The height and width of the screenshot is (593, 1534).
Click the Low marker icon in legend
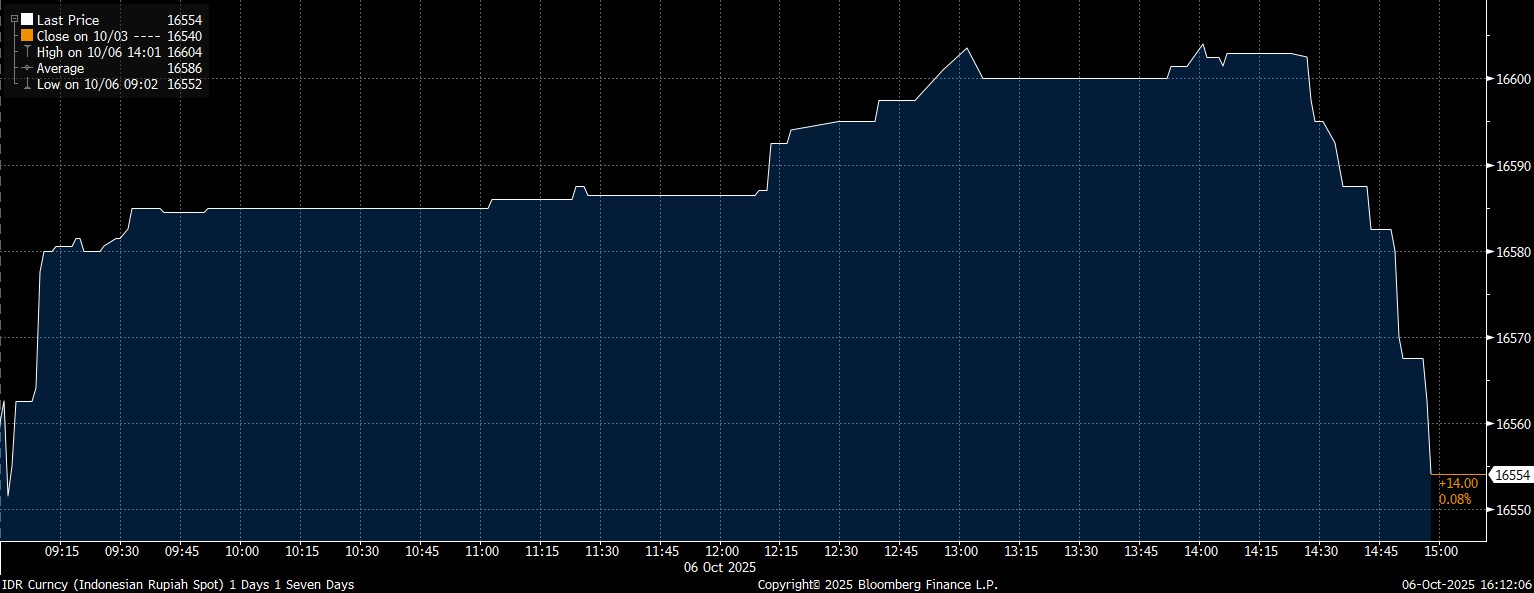click(27, 85)
